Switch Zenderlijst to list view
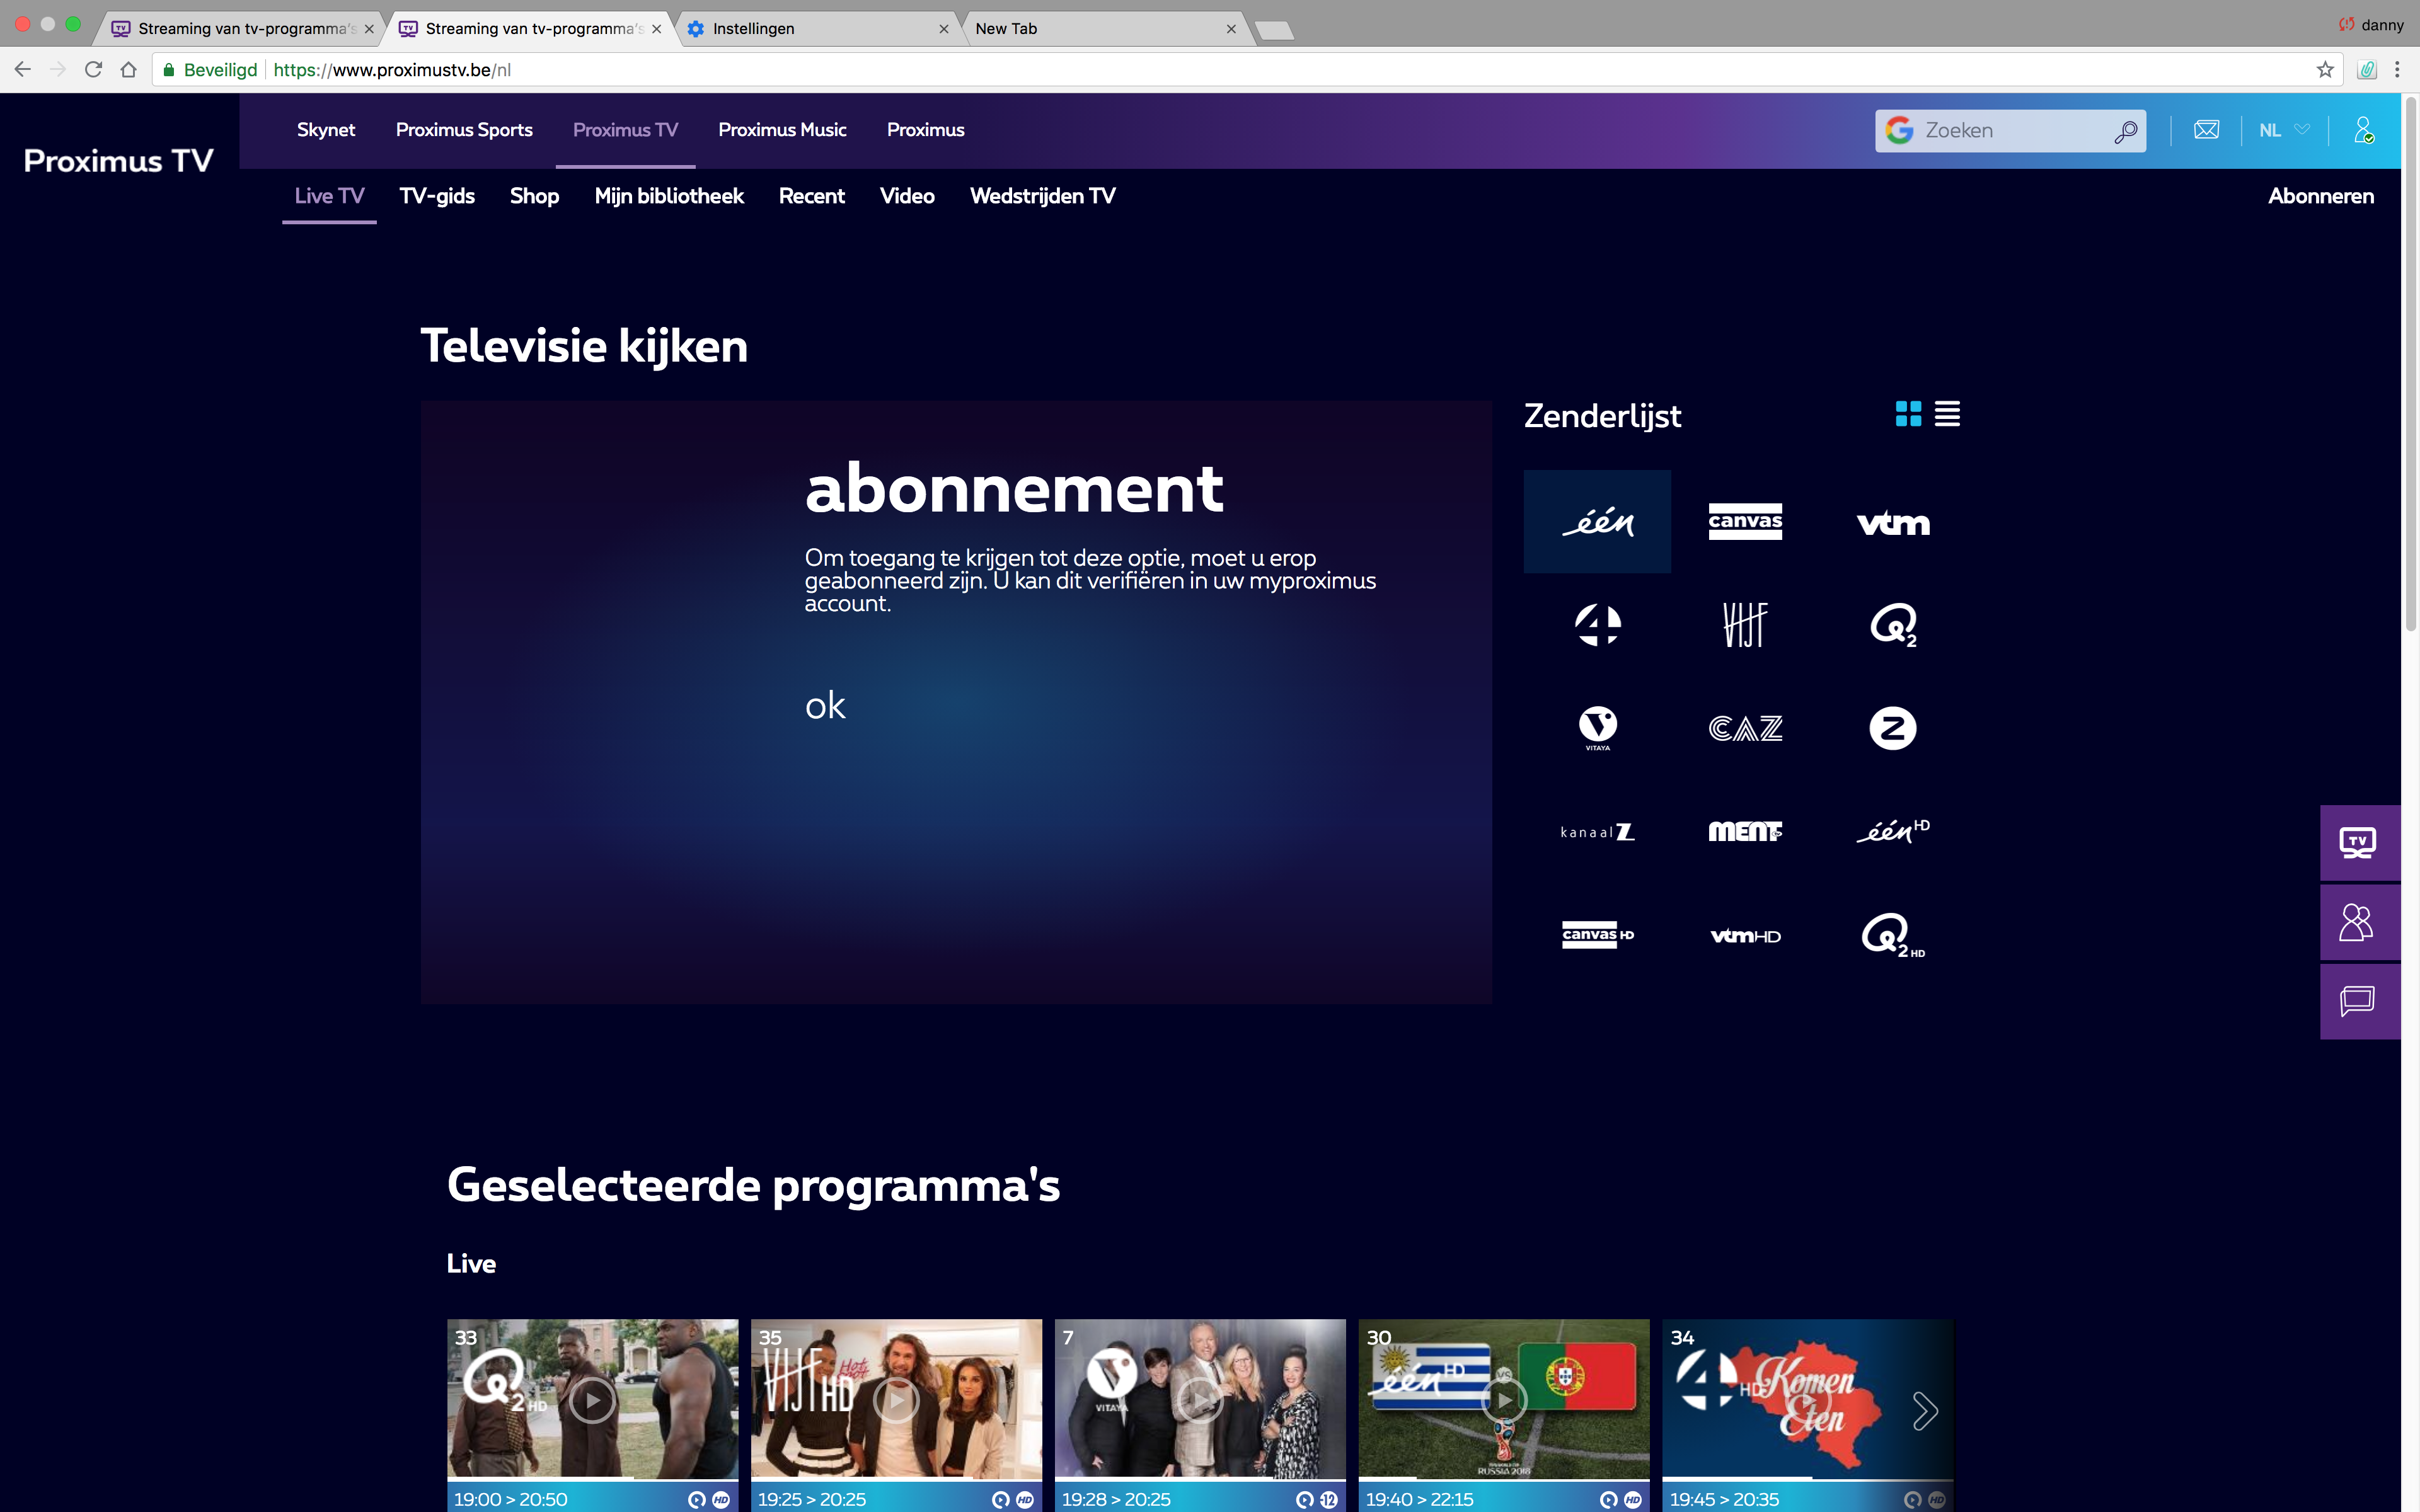Screen dimensions: 2420x1512 1947,414
